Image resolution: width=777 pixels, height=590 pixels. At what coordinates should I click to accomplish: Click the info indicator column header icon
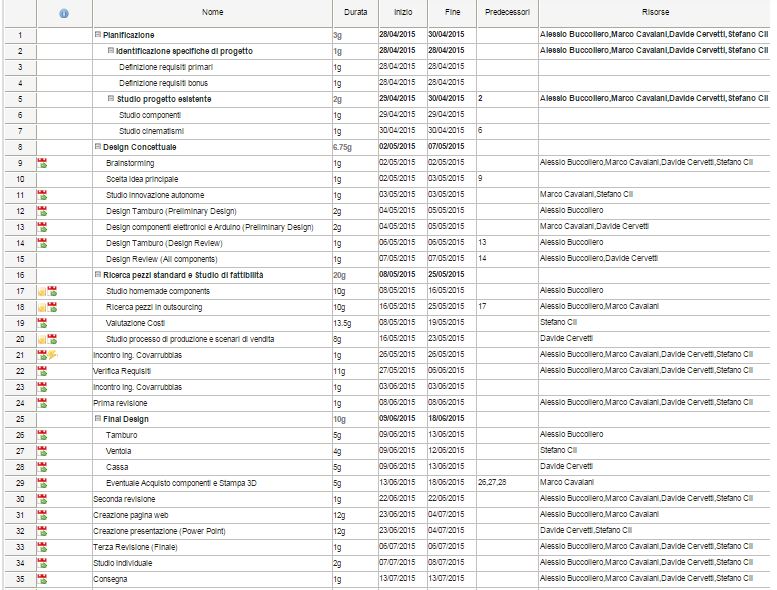tap(64, 13)
